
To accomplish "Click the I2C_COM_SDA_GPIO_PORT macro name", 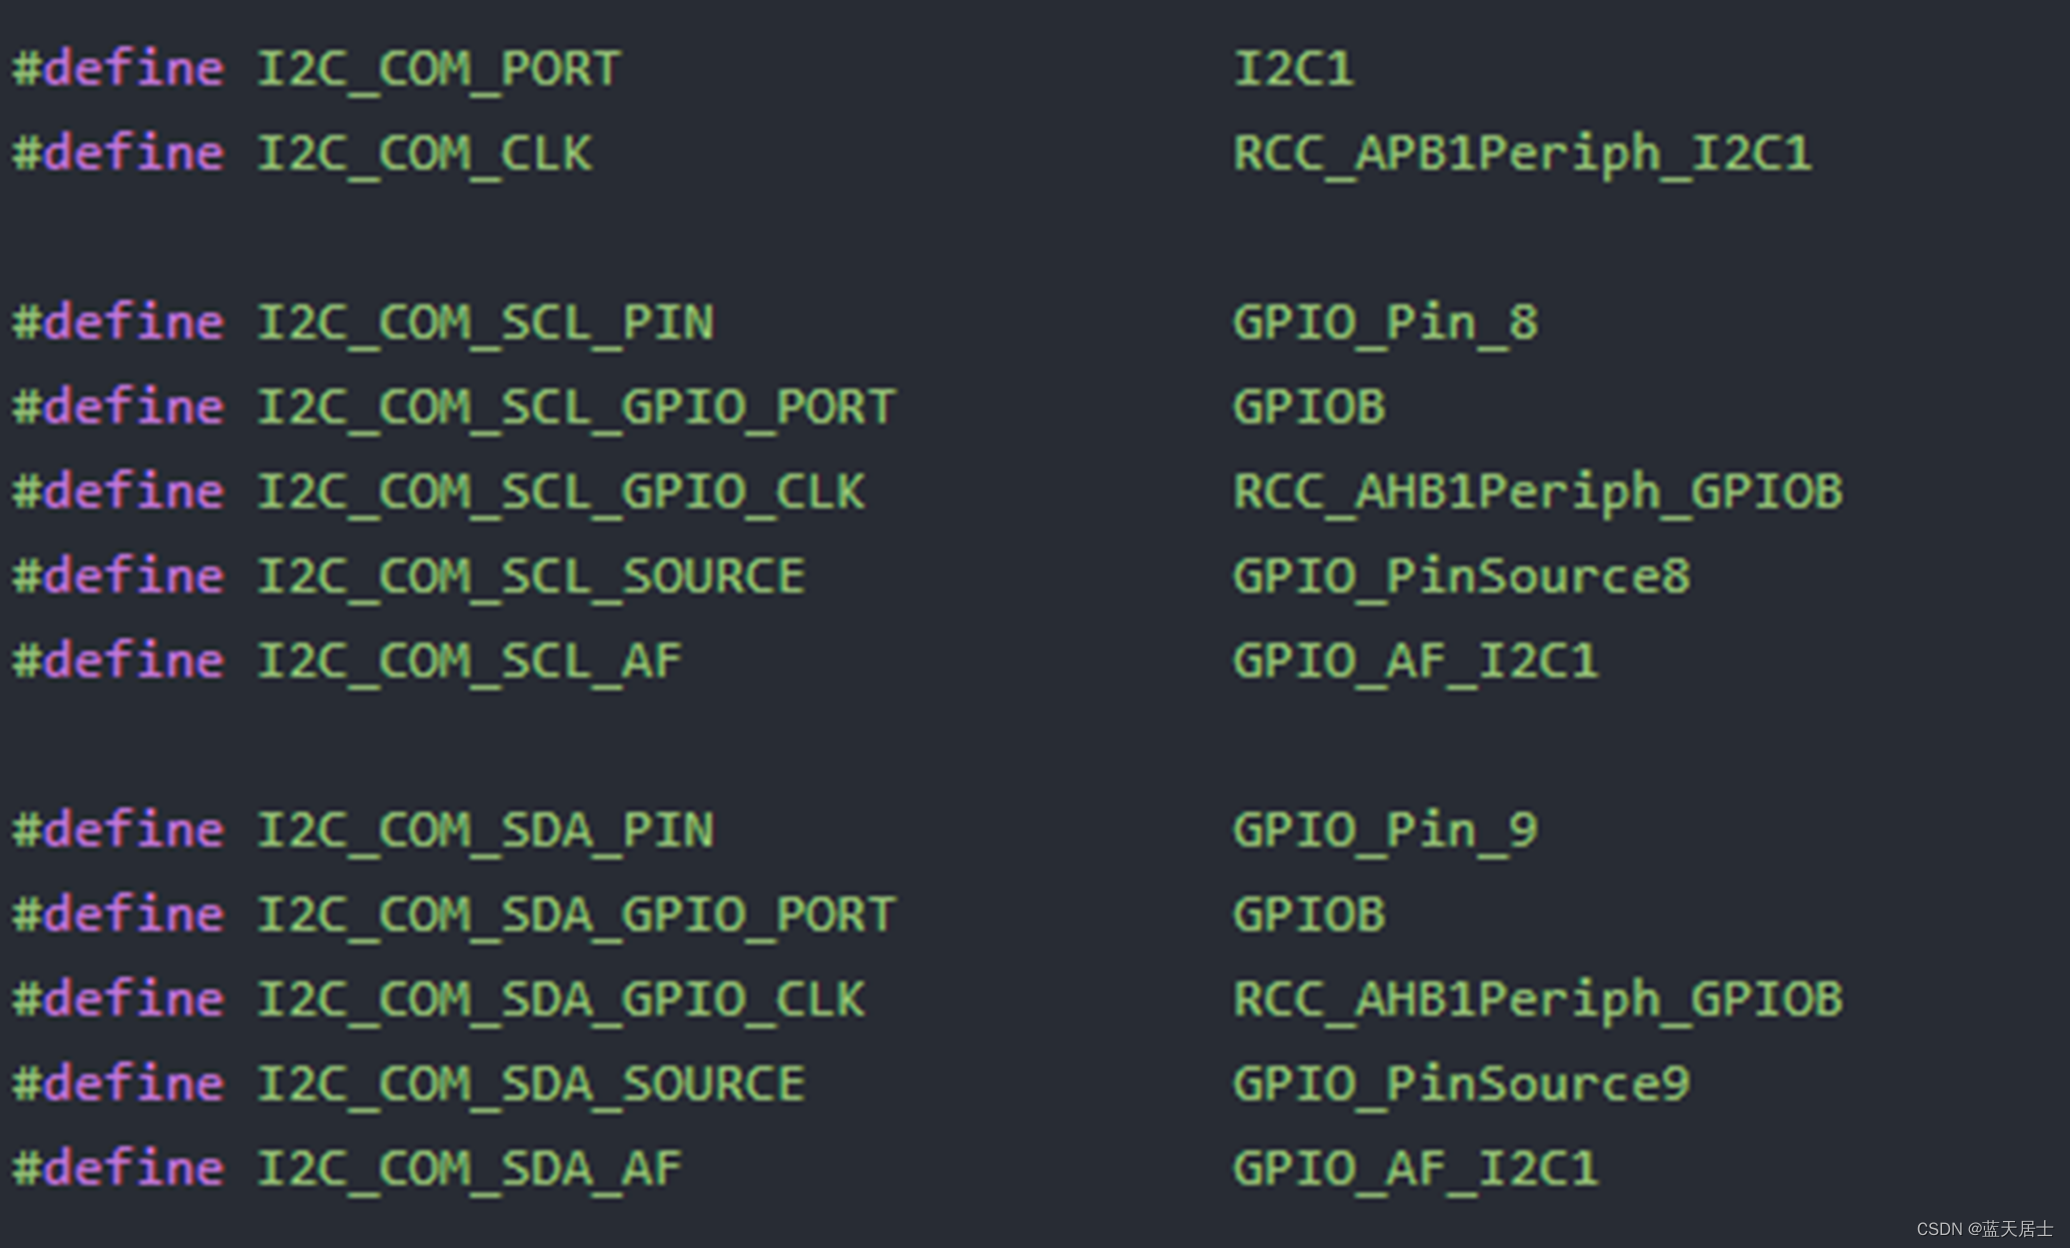I will pyautogui.click(x=577, y=915).
